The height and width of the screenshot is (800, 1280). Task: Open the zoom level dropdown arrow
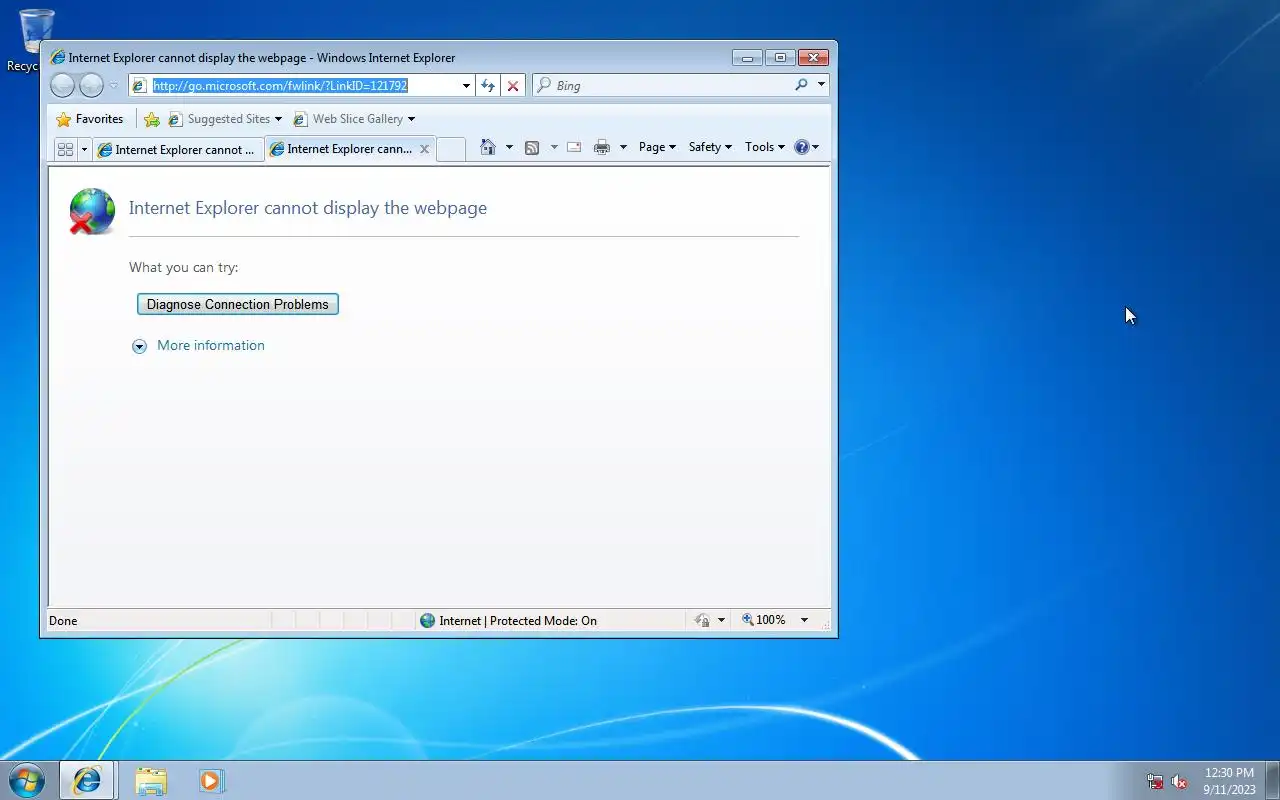804,620
